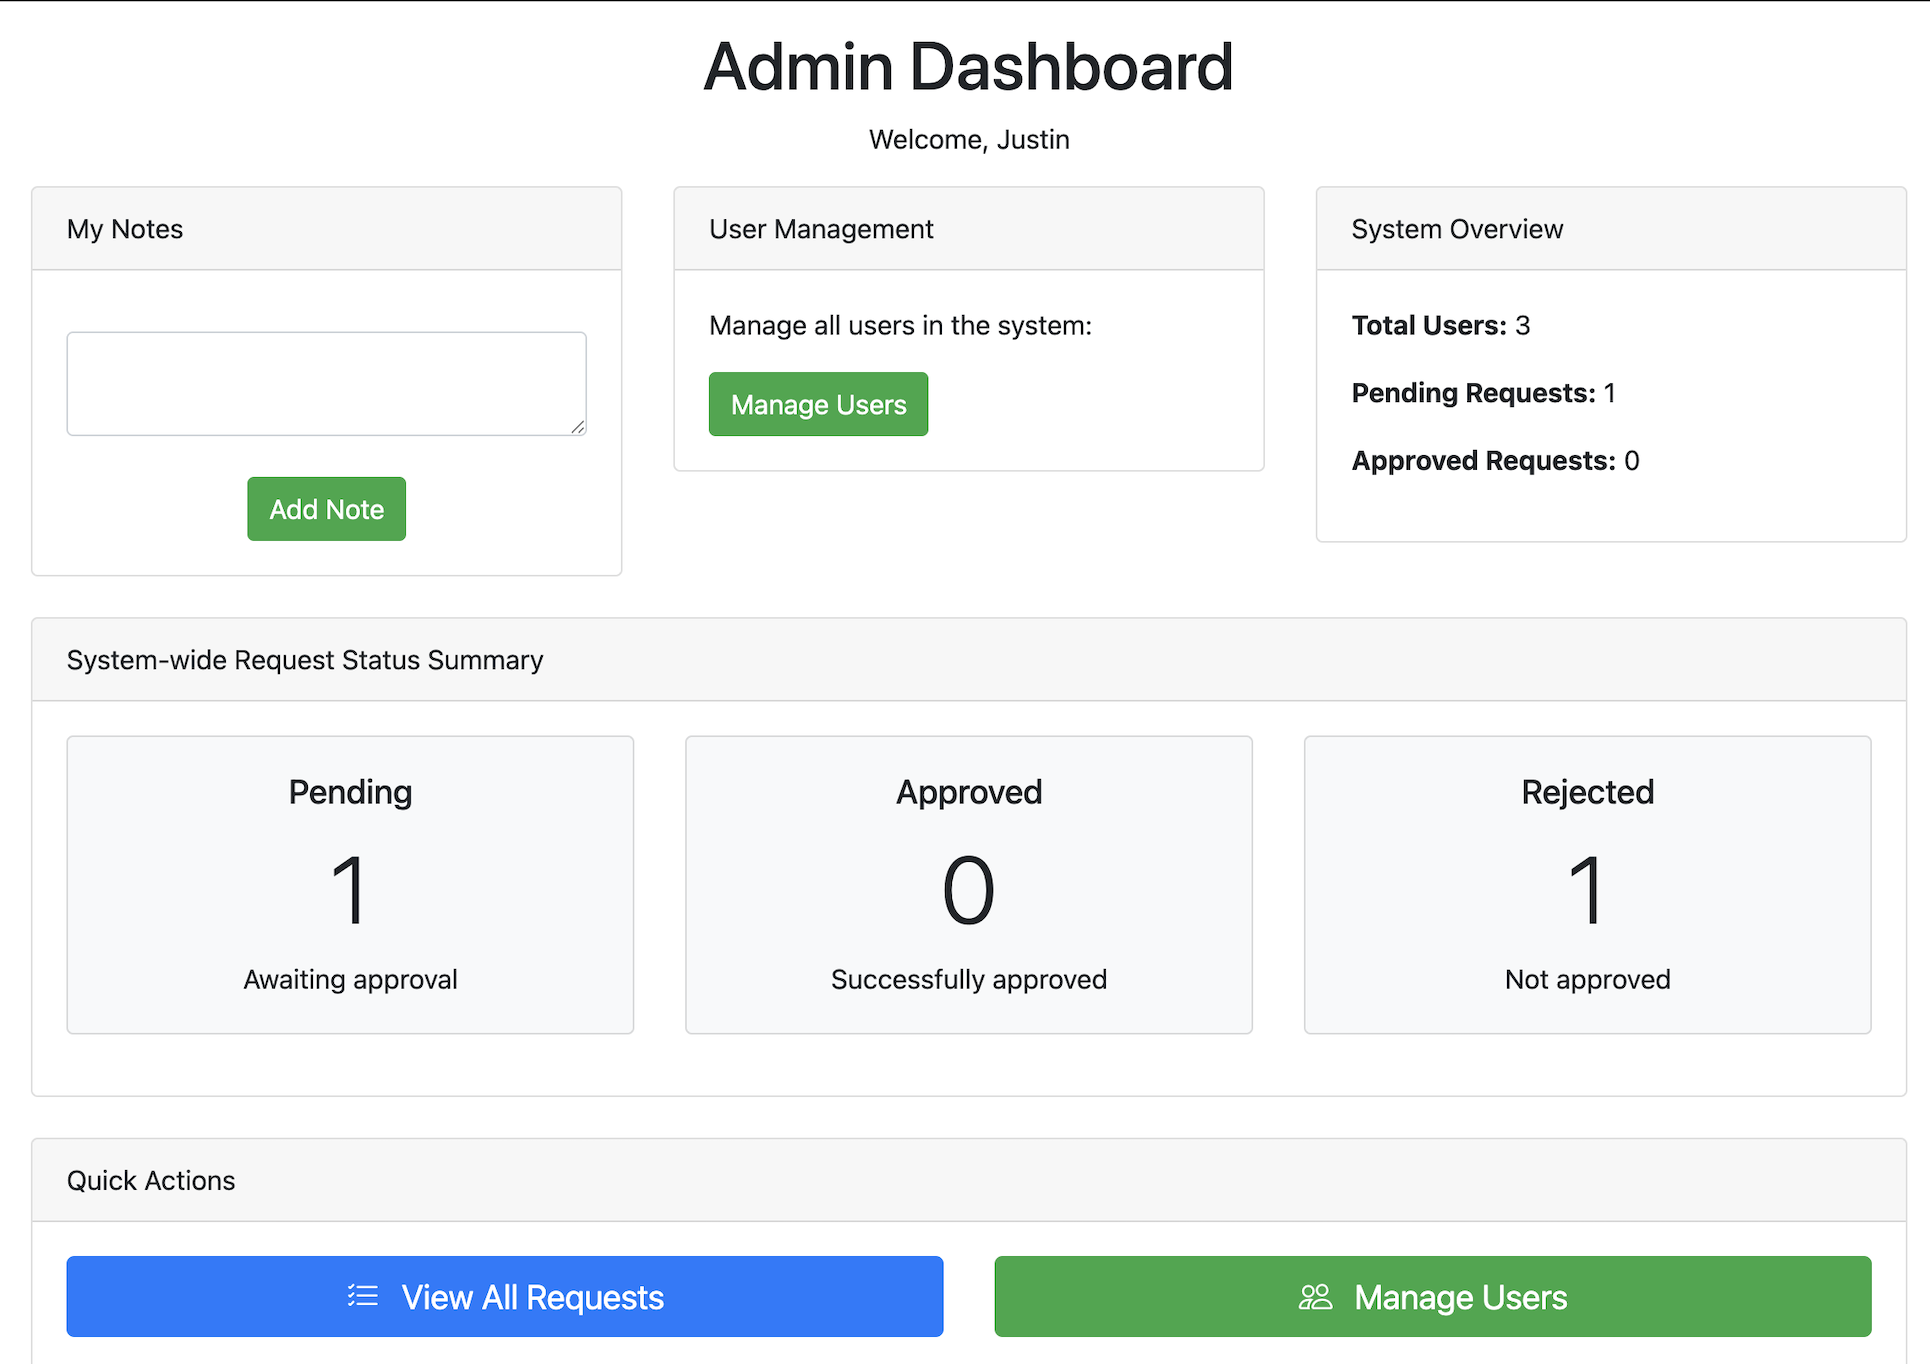Click the Total Users value in System Overview

click(x=1524, y=324)
